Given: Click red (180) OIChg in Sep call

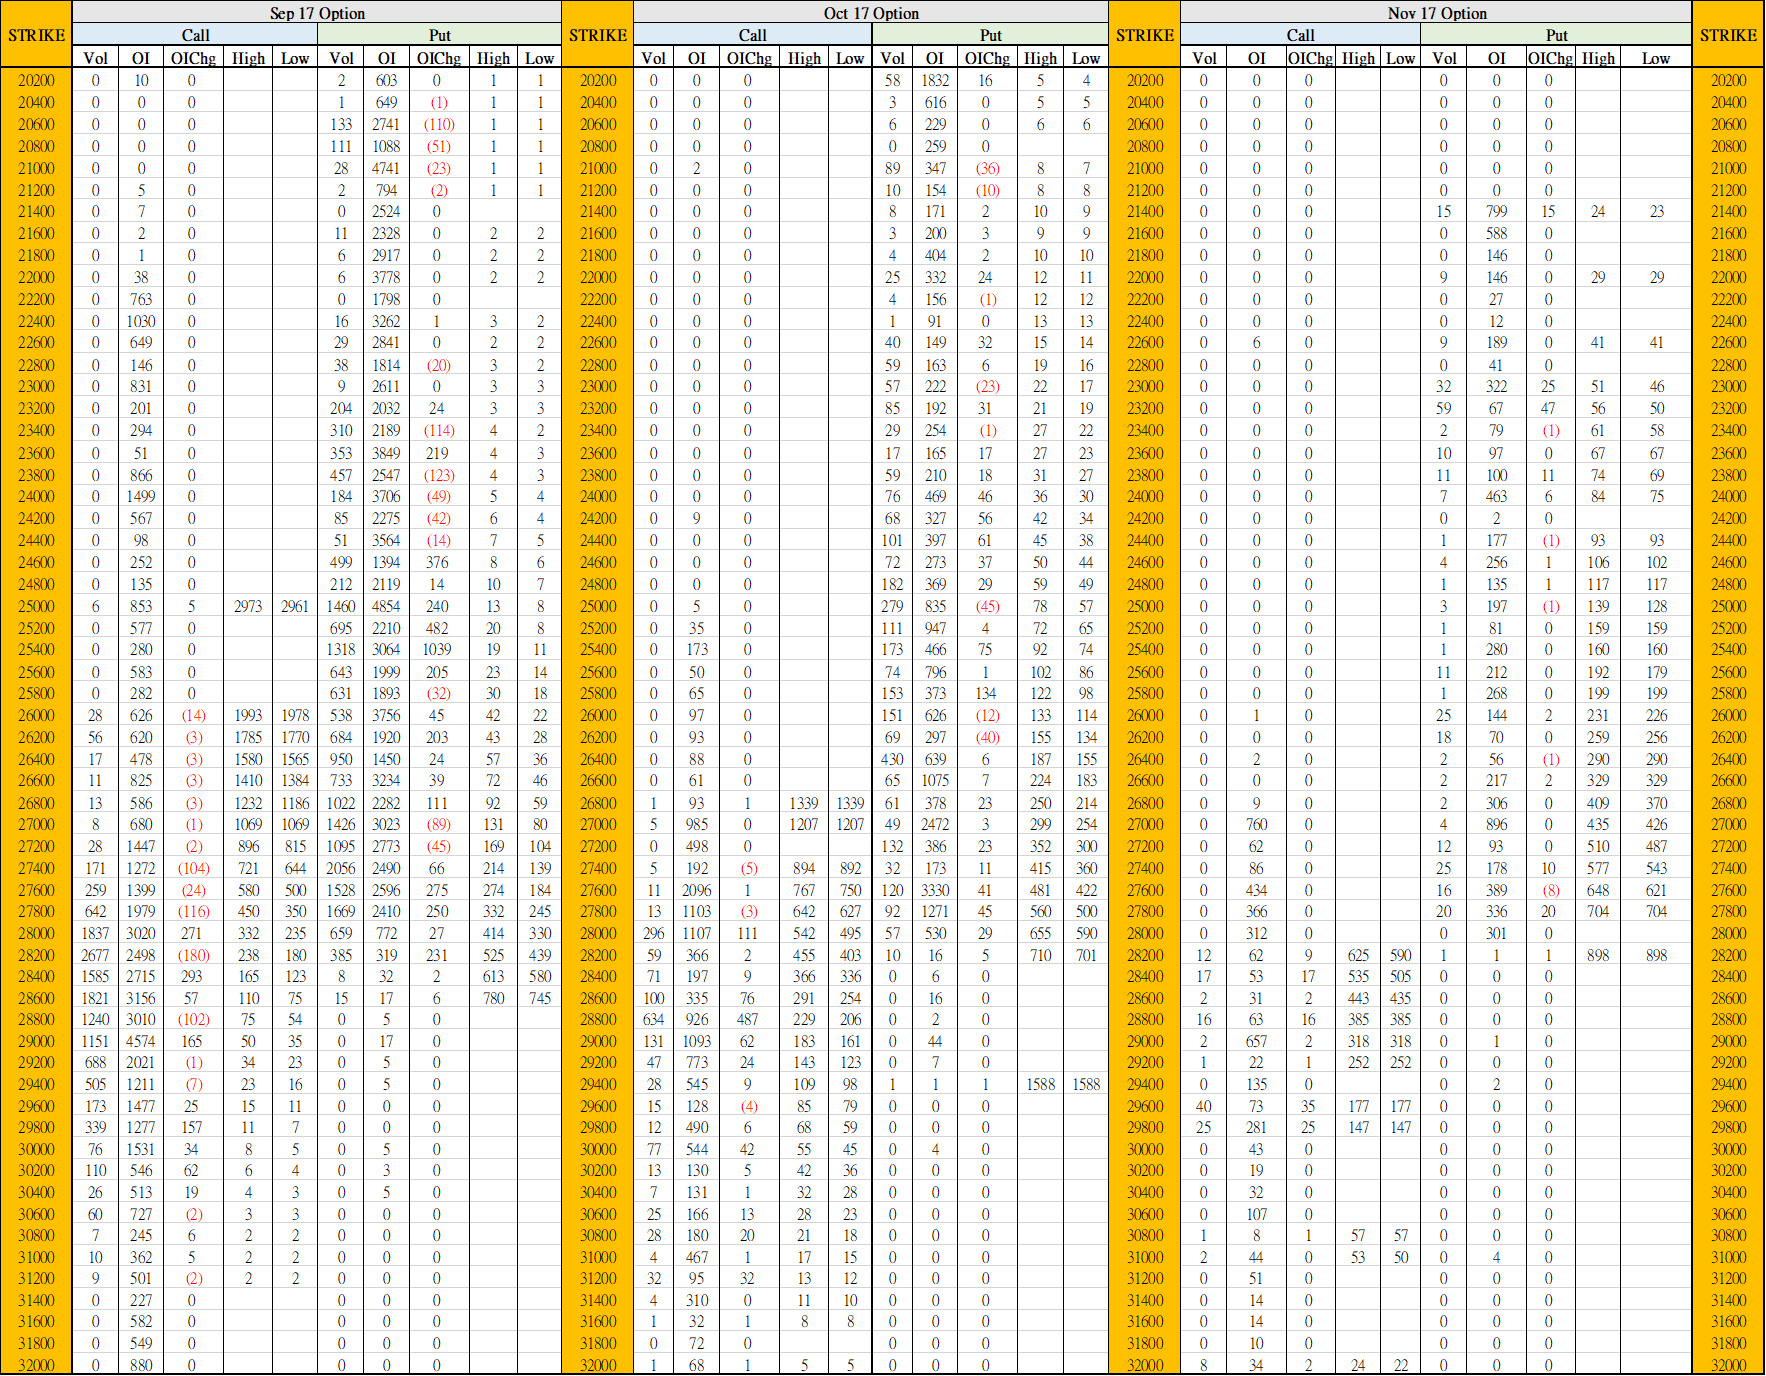Looking at the screenshot, I should [x=193, y=955].
